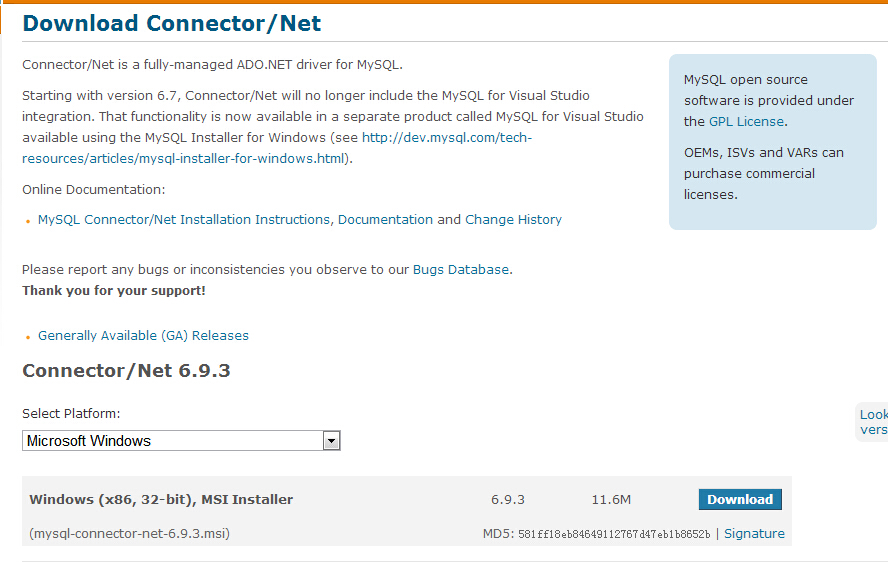Open the GPL License link
888x562 pixels.
pos(746,122)
